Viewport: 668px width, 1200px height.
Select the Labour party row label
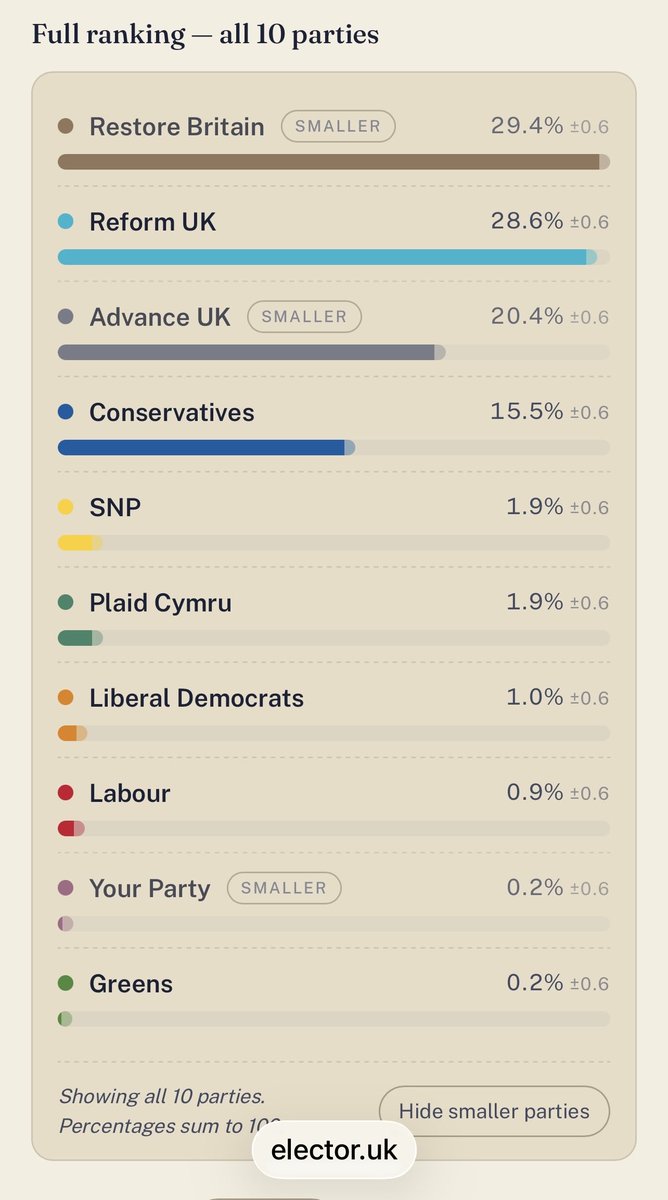(x=130, y=793)
